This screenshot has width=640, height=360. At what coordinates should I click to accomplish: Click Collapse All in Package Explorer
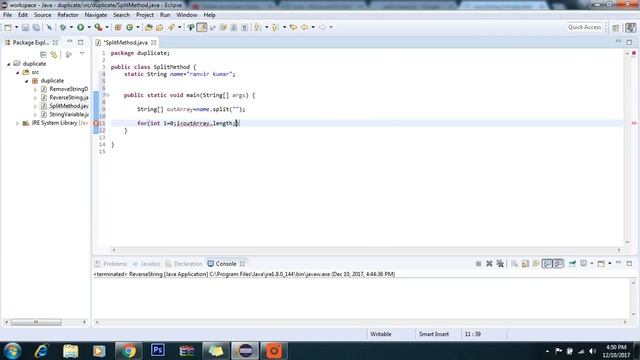[x=43, y=54]
